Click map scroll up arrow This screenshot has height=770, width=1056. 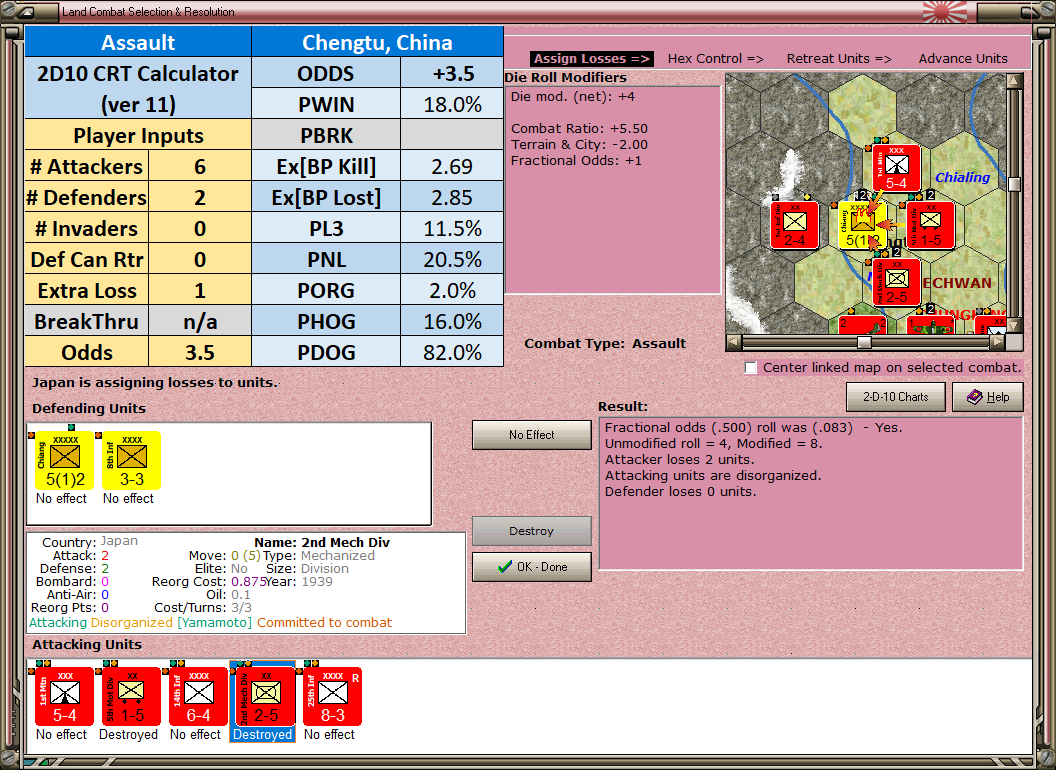[1014, 81]
